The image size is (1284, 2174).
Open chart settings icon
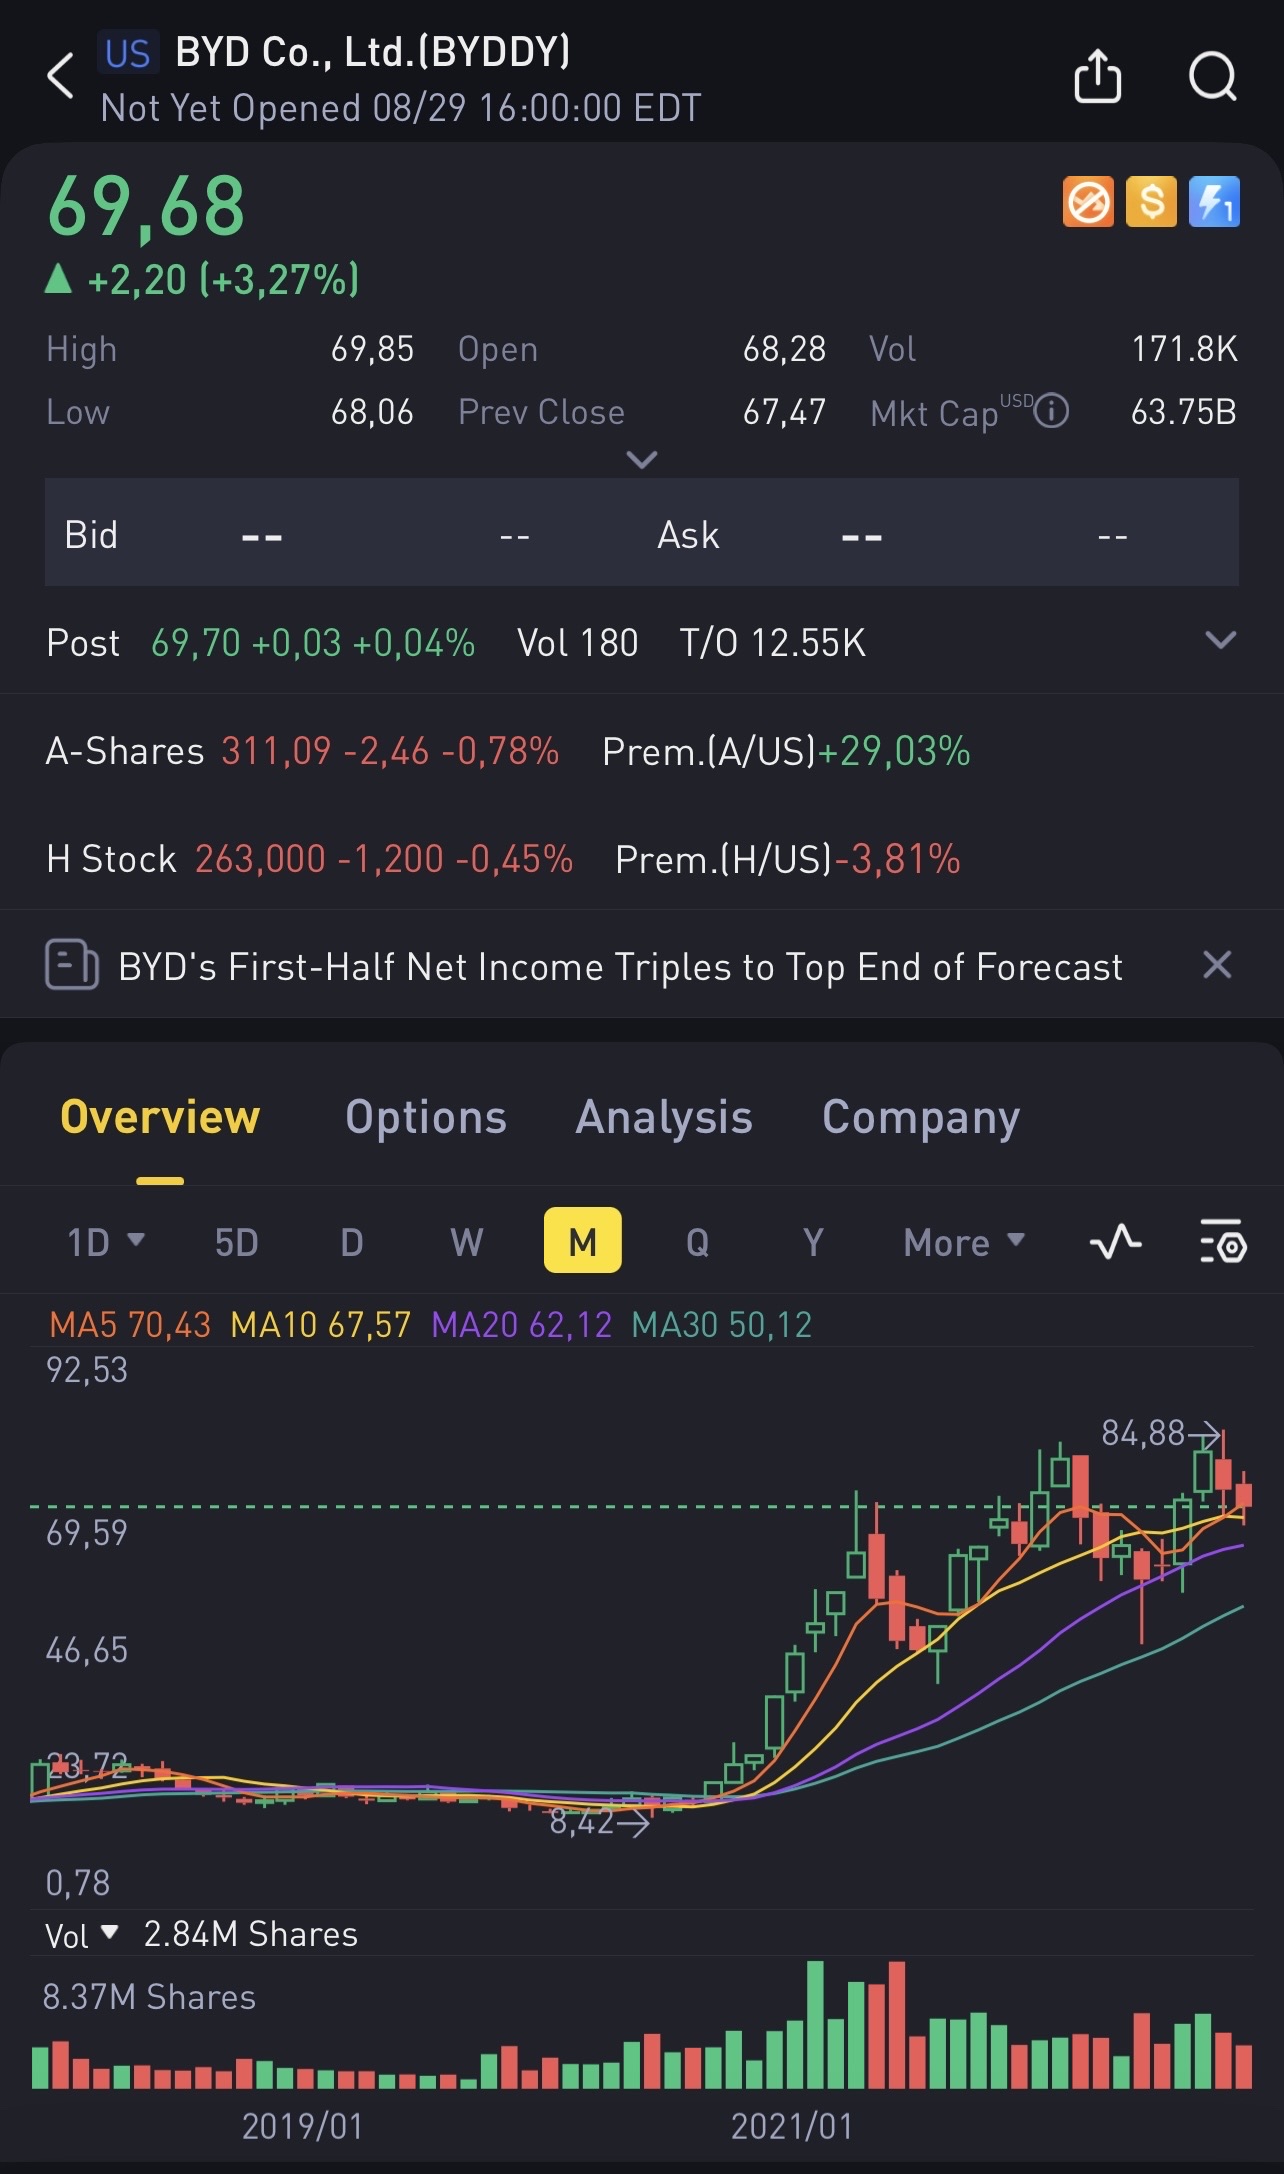(1222, 1242)
